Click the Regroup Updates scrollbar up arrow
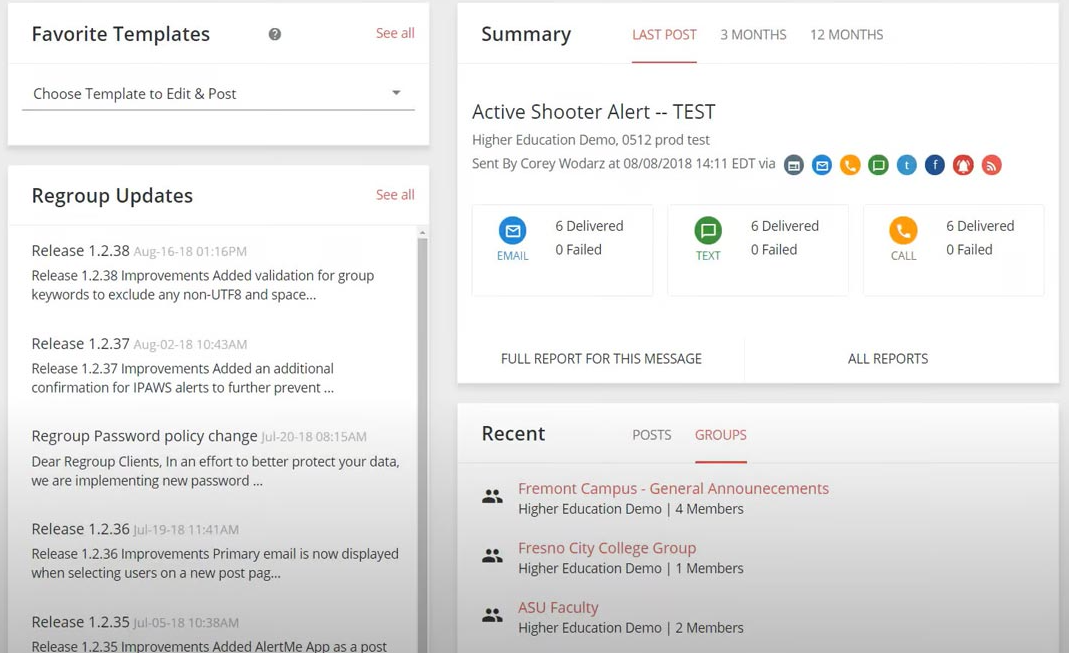Screen dimensions: 1069x653 (422, 233)
